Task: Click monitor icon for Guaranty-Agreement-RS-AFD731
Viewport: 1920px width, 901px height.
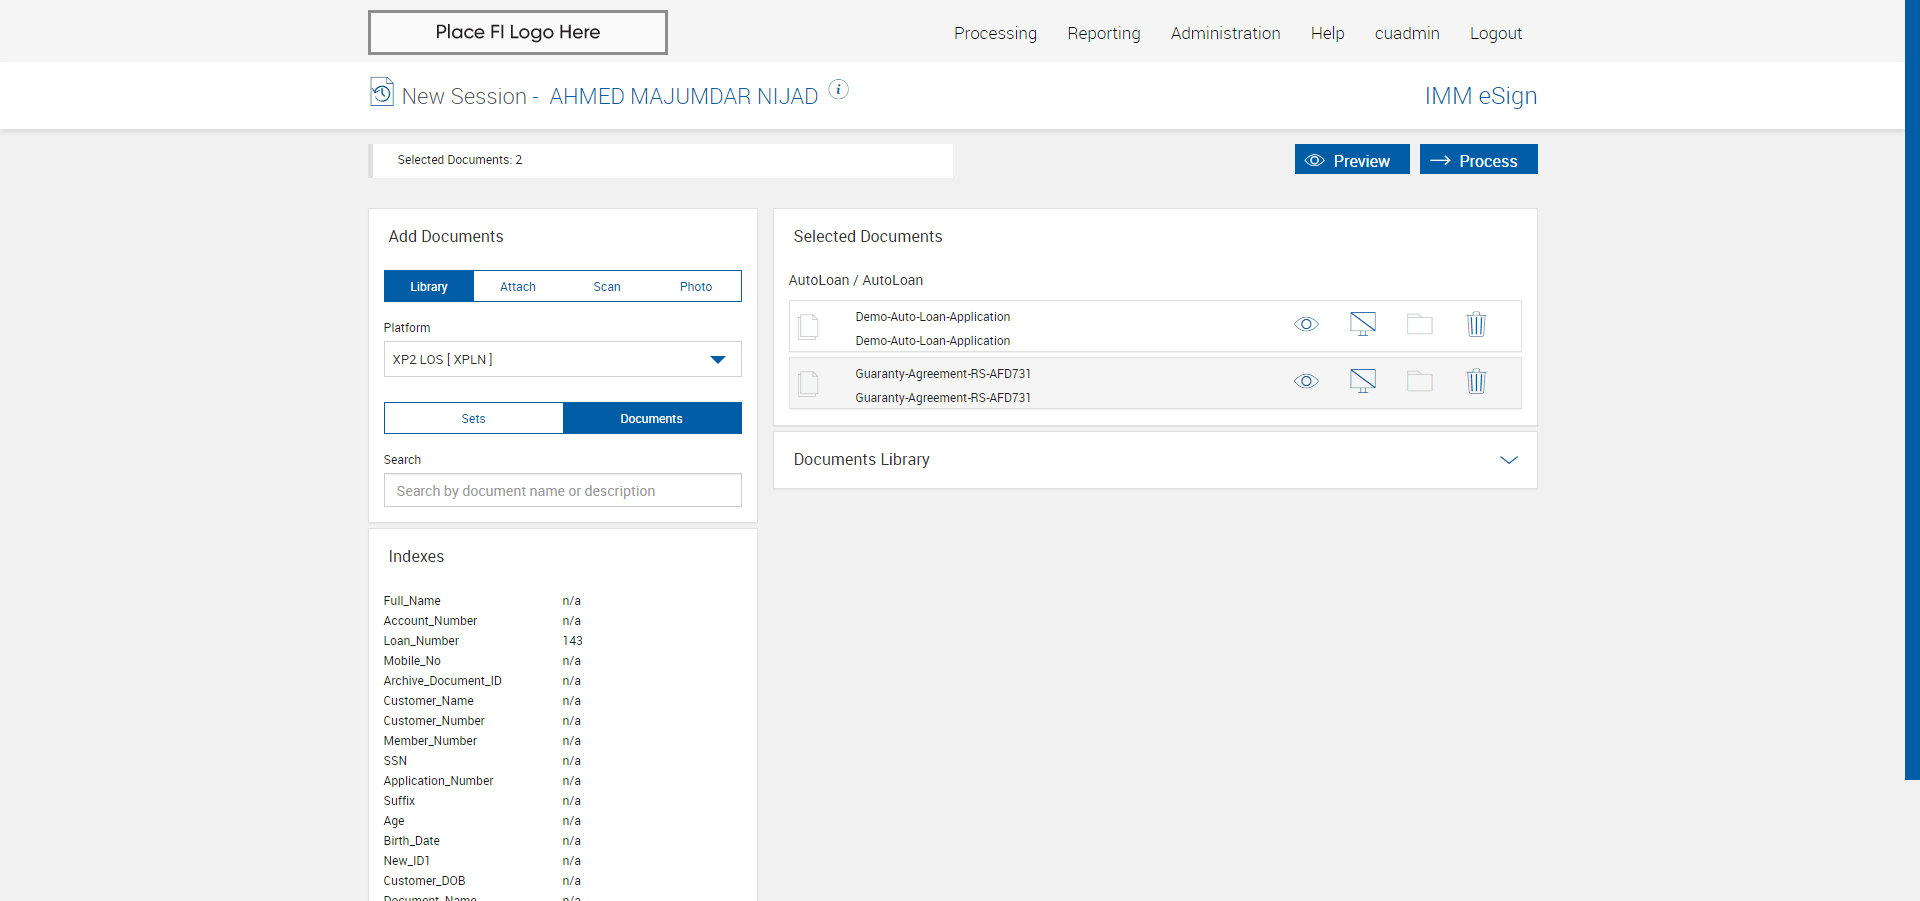Action: (1362, 382)
